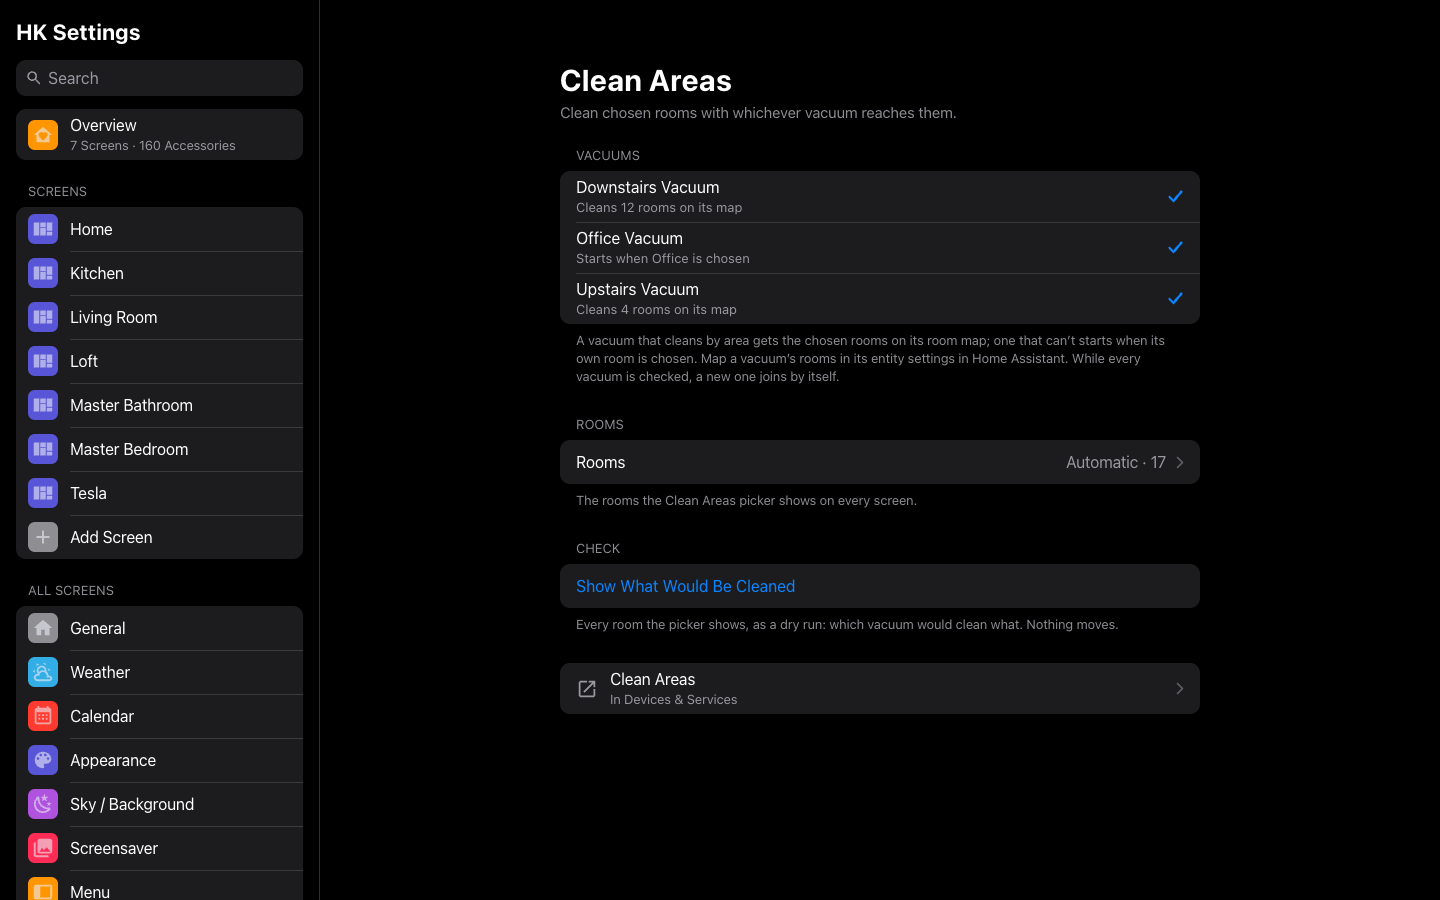Click the Living Room screen icon

[43, 317]
